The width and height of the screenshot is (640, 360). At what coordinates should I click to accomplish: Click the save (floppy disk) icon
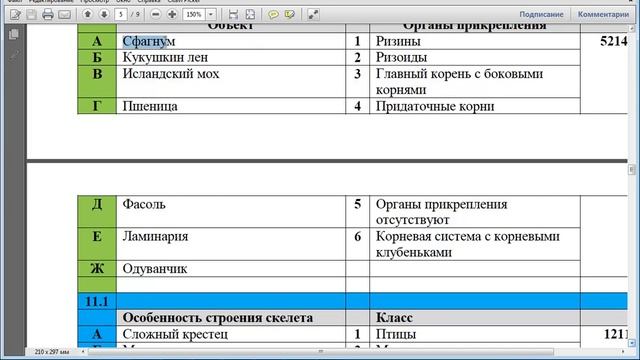(x=31, y=15)
